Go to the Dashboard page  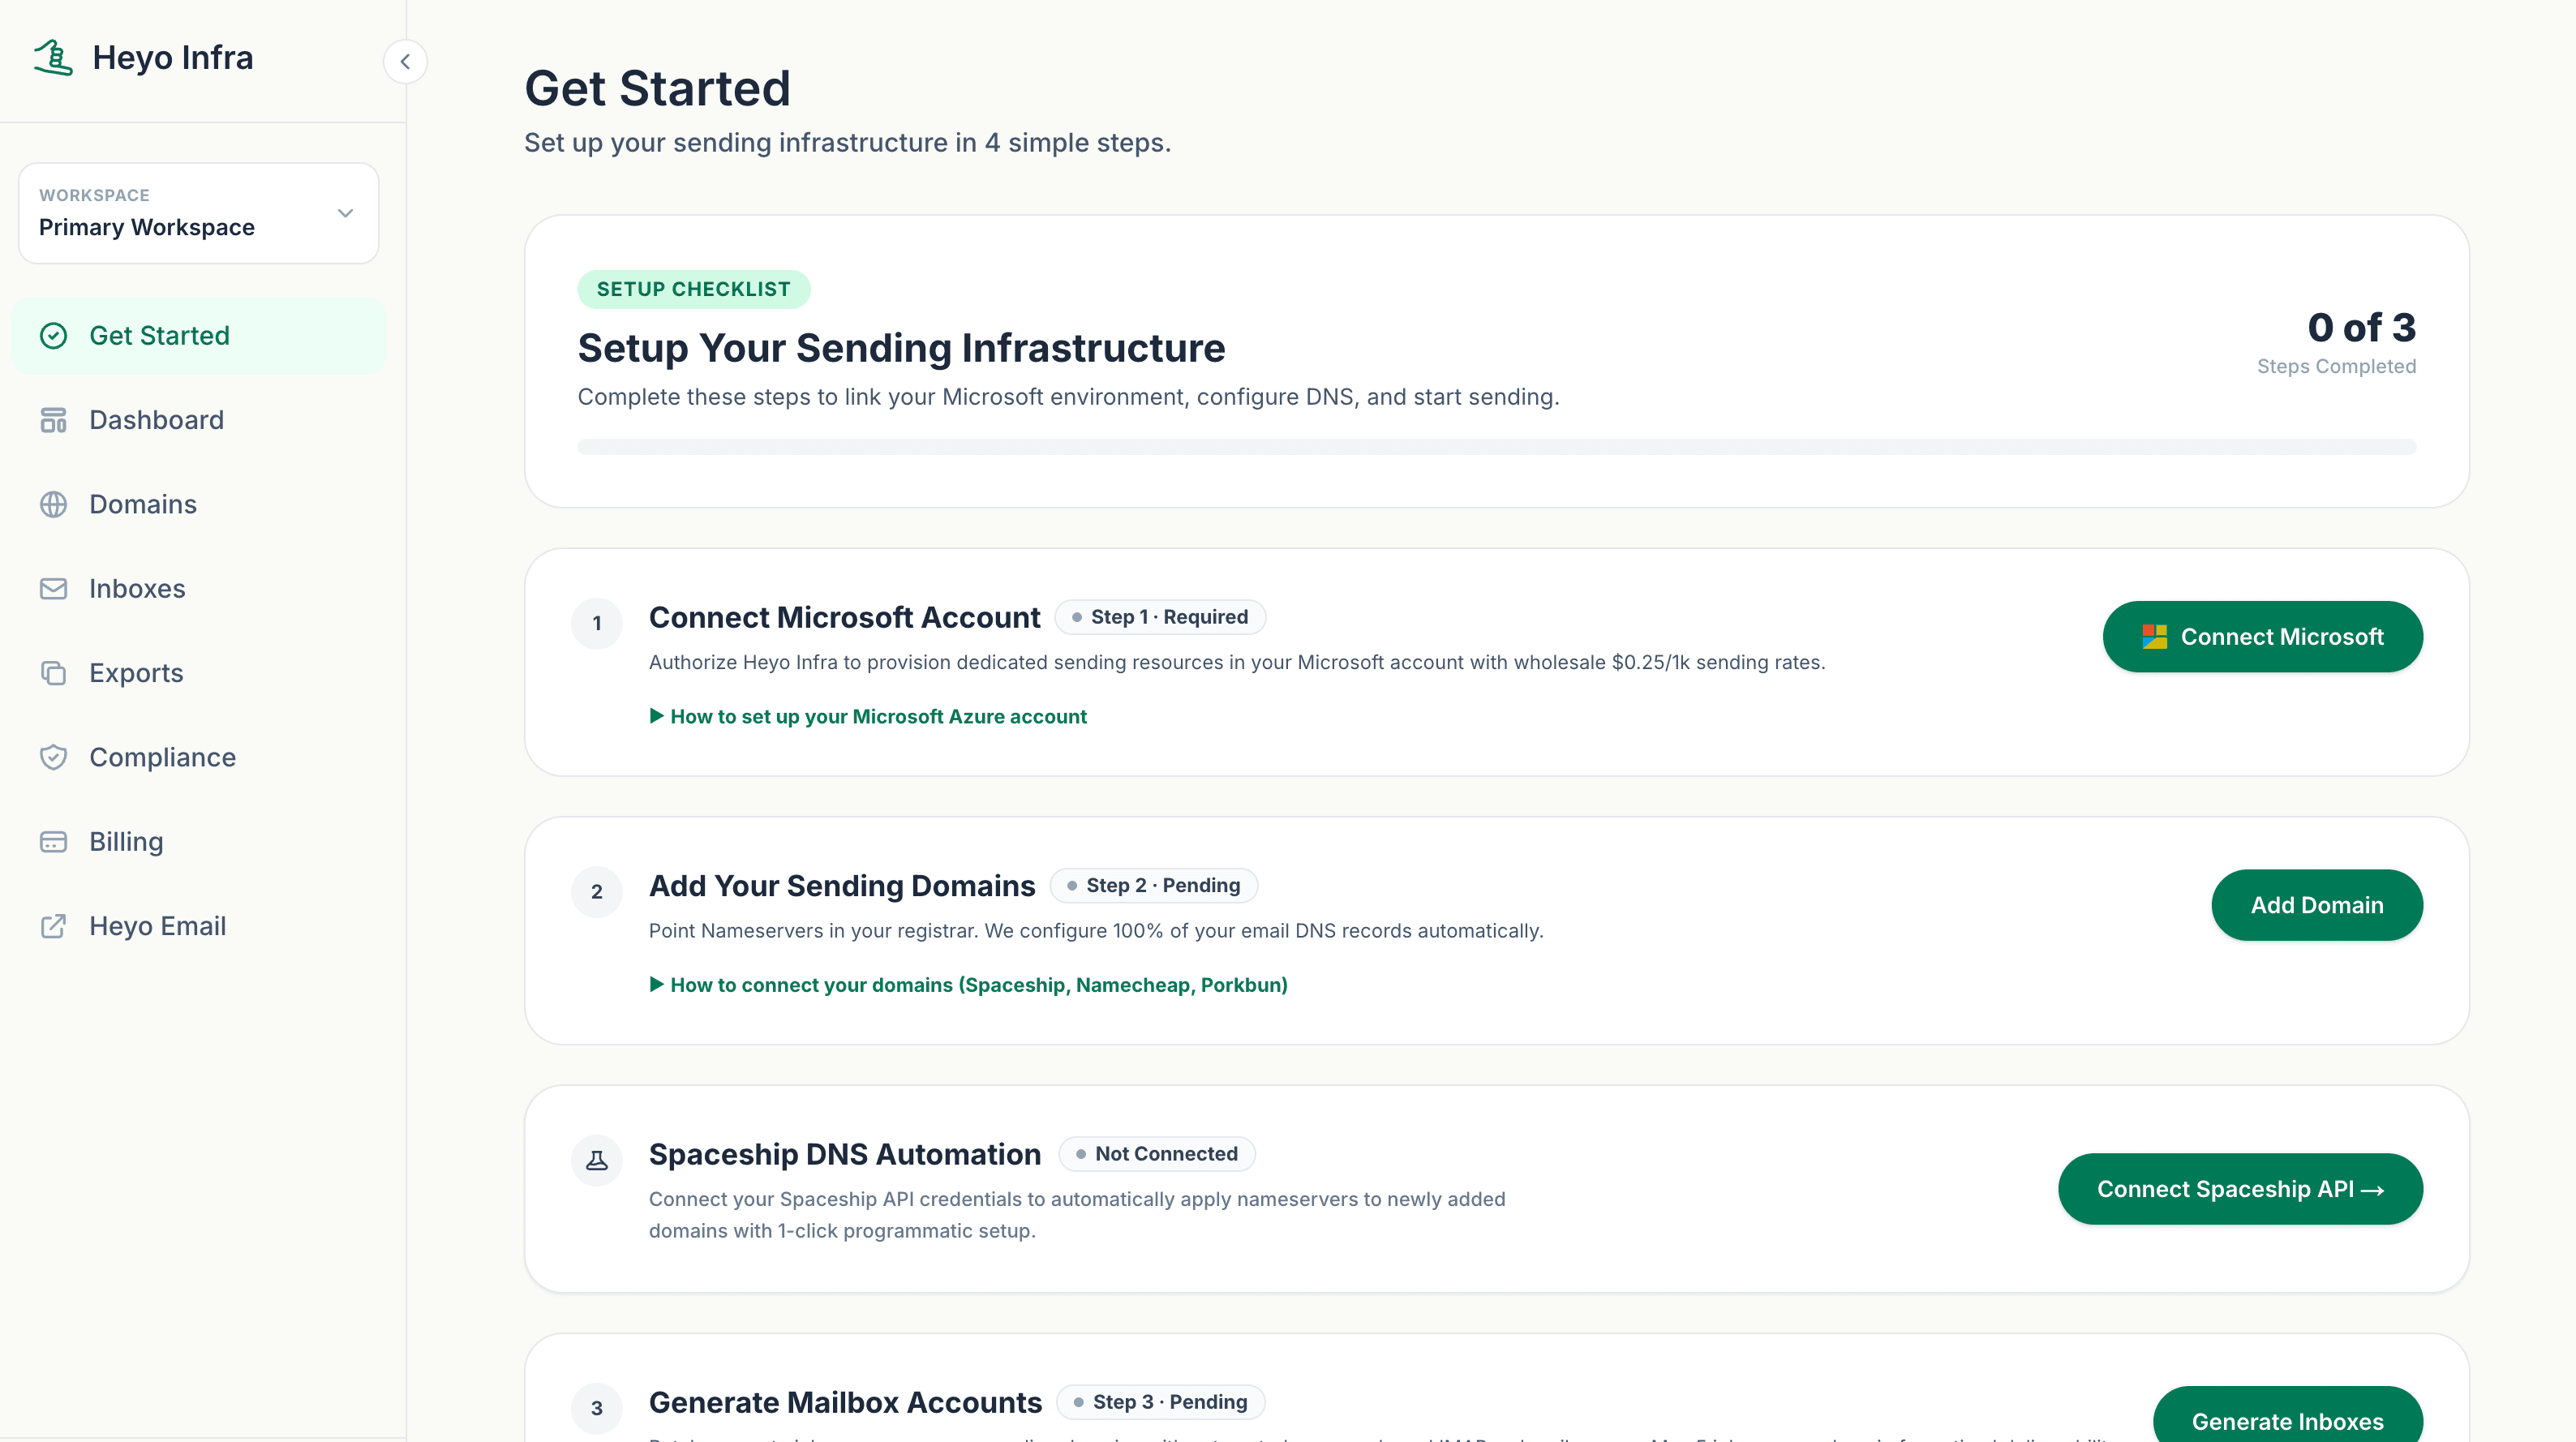pos(198,420)
